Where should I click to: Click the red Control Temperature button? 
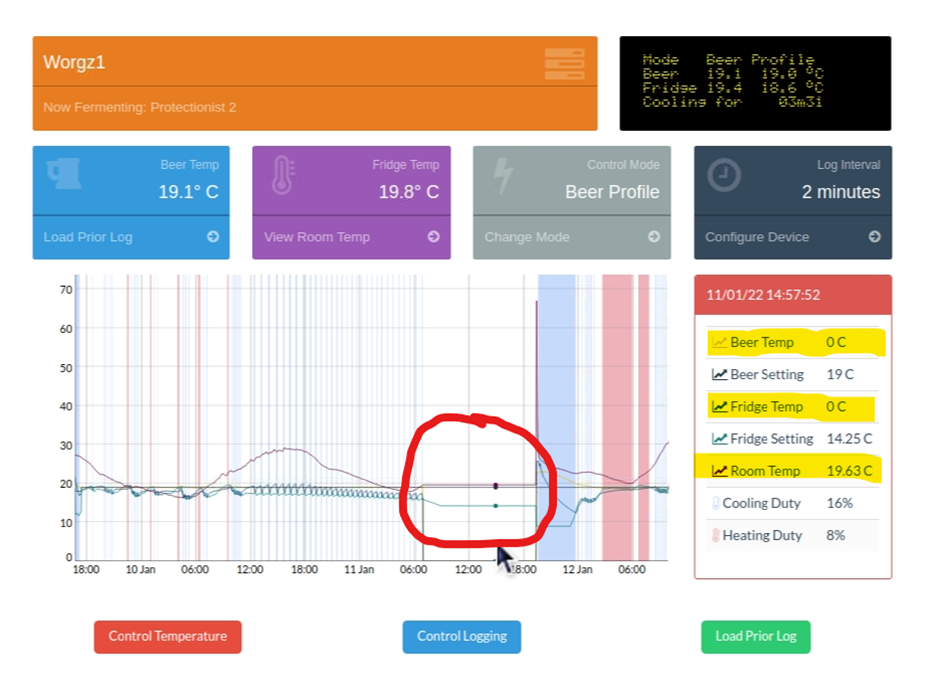(168, 637)
